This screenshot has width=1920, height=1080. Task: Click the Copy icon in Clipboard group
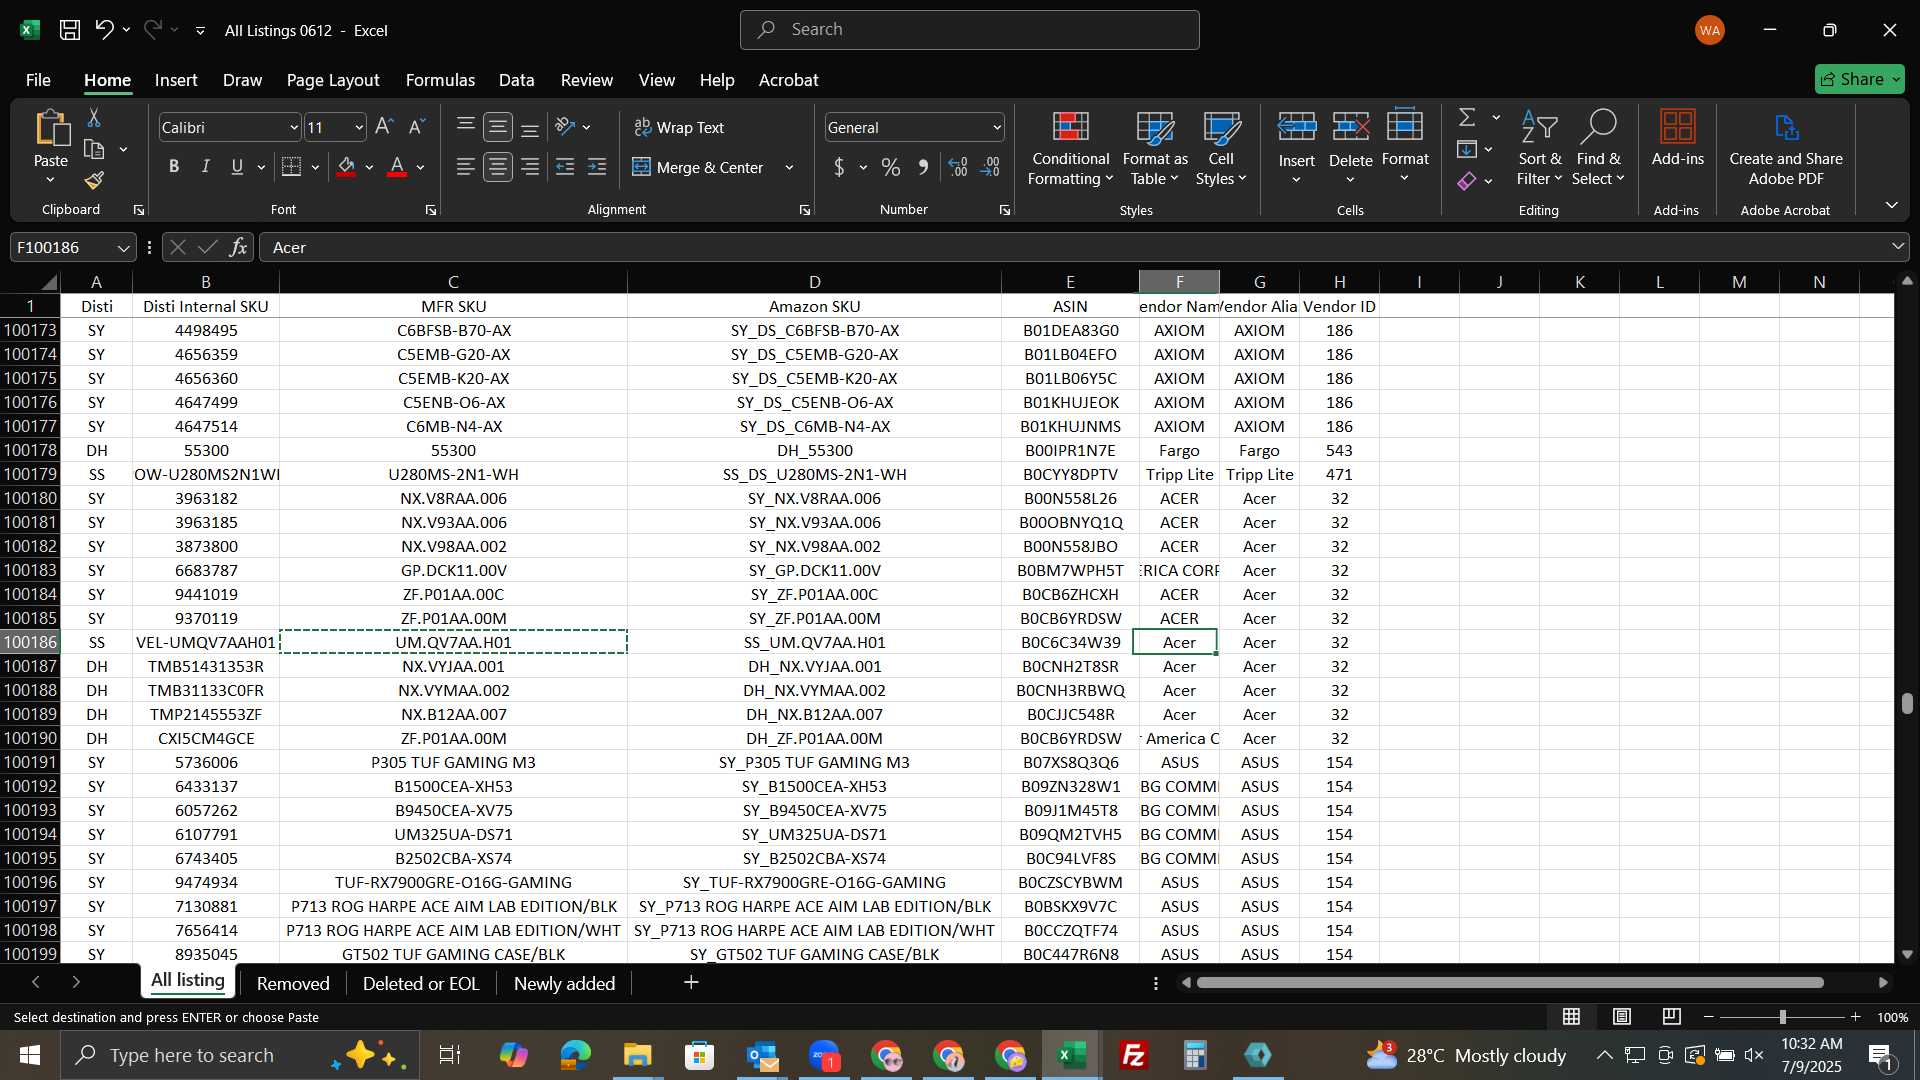[94, 150]
